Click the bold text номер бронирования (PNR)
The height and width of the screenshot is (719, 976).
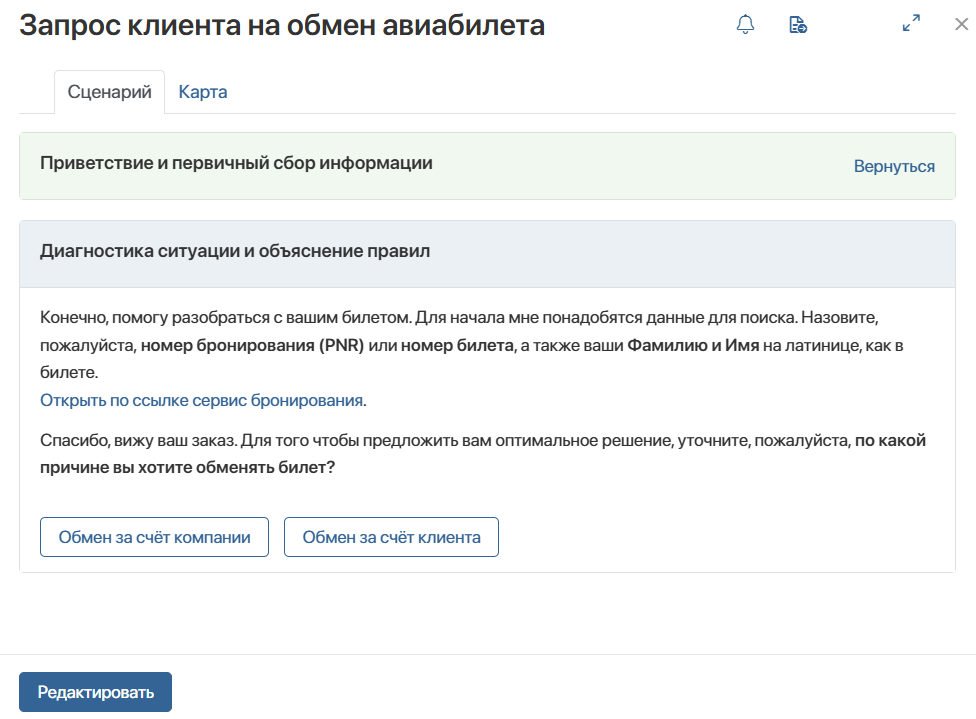coord(252,345)
